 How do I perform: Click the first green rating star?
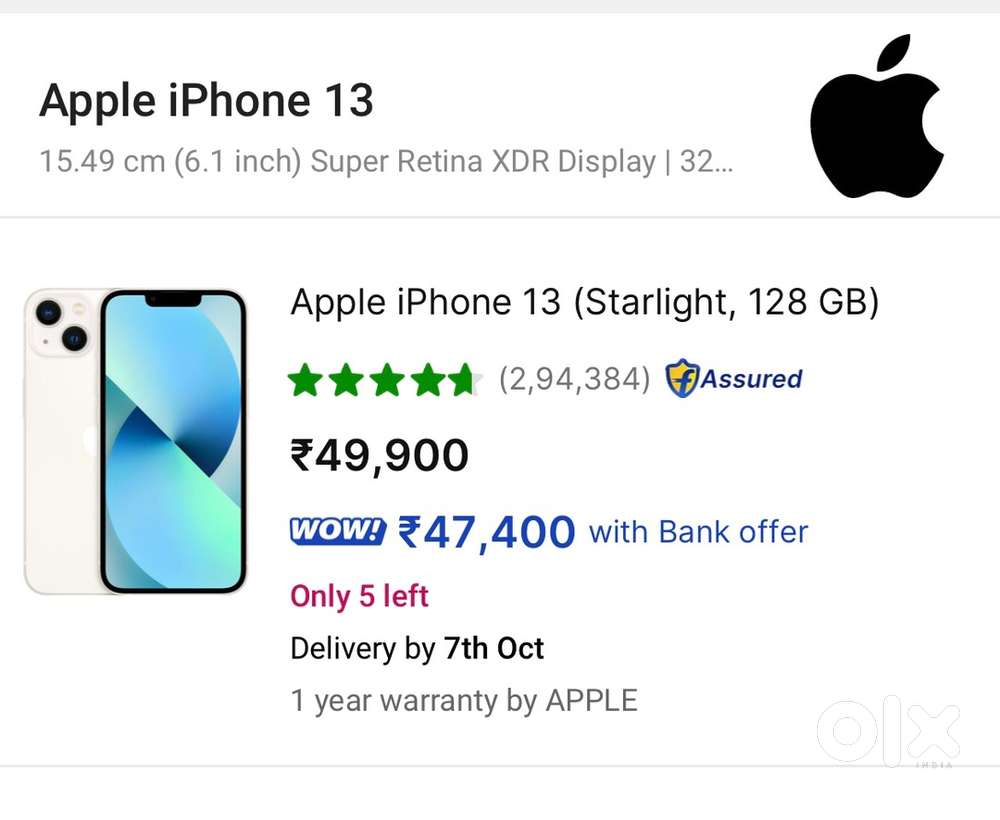click(304, 380)
